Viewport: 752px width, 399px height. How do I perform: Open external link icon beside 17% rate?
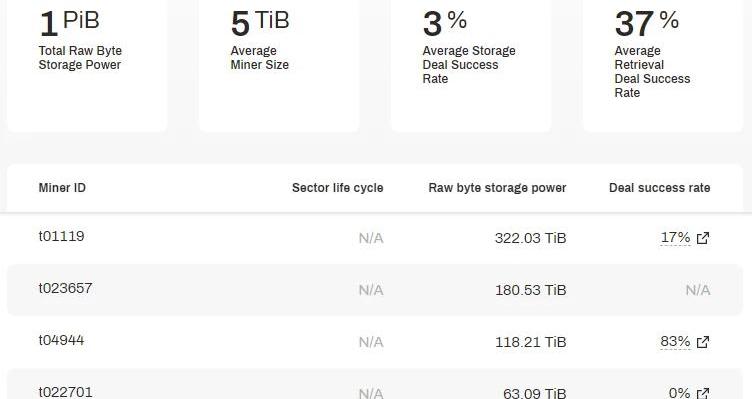703,238
